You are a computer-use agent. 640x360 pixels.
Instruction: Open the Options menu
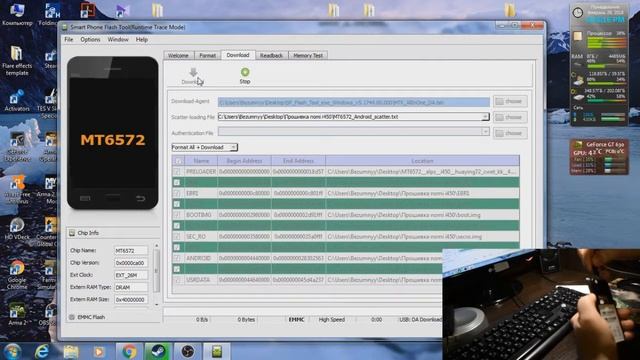(x=90, y=40)
